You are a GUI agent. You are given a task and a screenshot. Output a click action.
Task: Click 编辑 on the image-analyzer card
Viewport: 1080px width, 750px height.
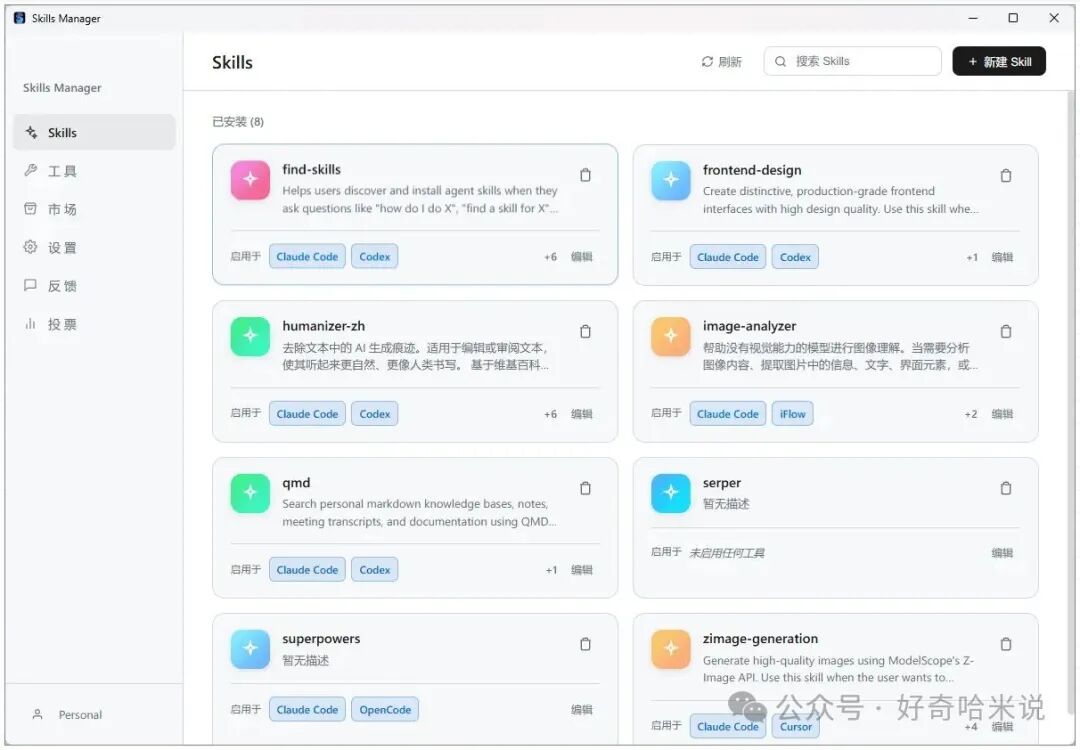1002,414
